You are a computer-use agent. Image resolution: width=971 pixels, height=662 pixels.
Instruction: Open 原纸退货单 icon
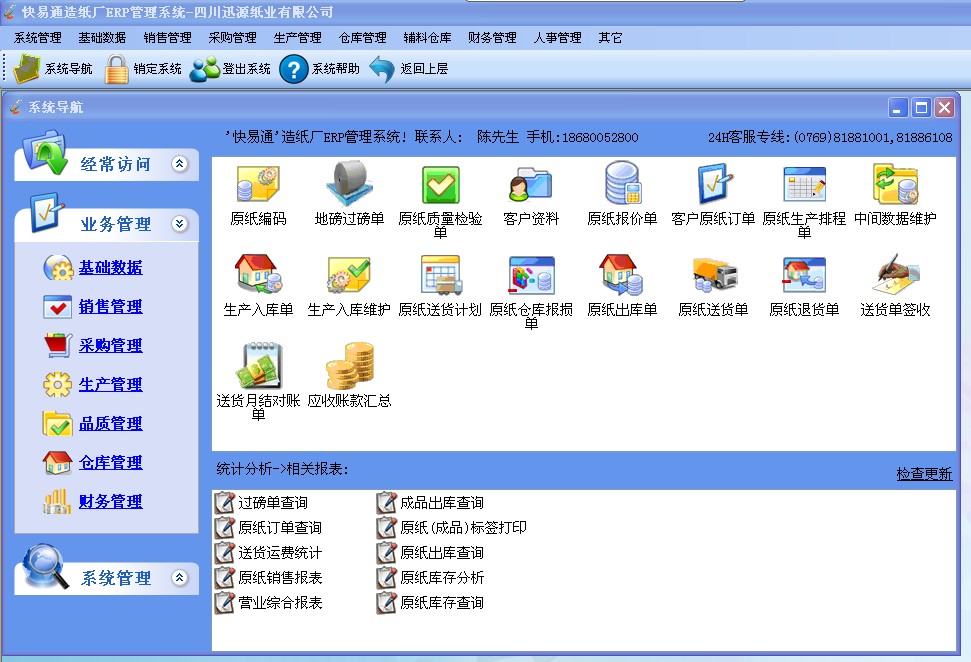point(804,274)
